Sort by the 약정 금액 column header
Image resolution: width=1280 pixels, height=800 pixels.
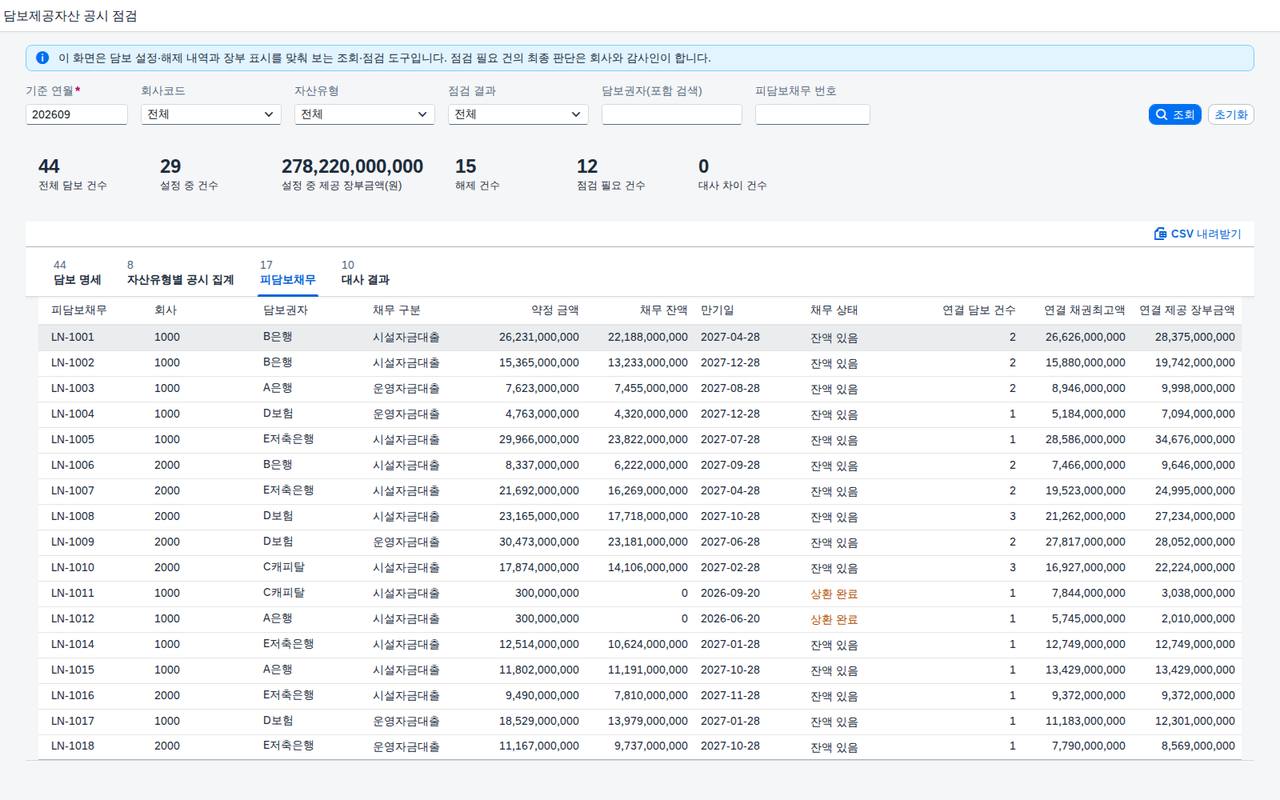coord(555,311)
